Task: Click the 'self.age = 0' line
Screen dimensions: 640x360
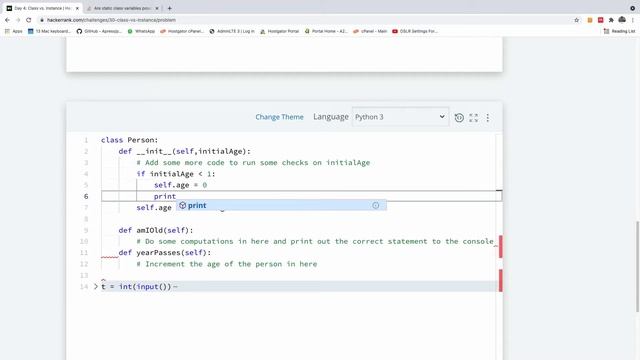Action: coord(180,185)
